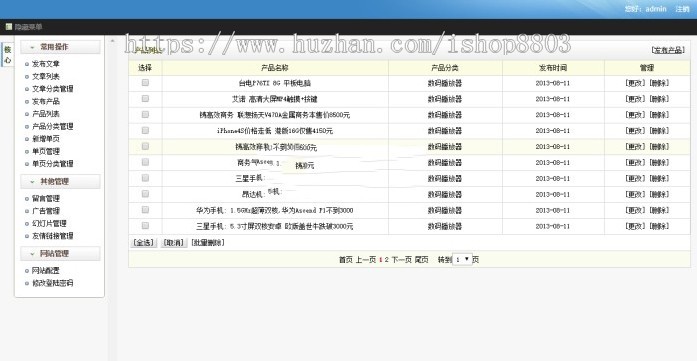Viewport: 697px width, 361px height.
Task: Open 单页管理 in the sidebar
Action: (x=45, y=151)
